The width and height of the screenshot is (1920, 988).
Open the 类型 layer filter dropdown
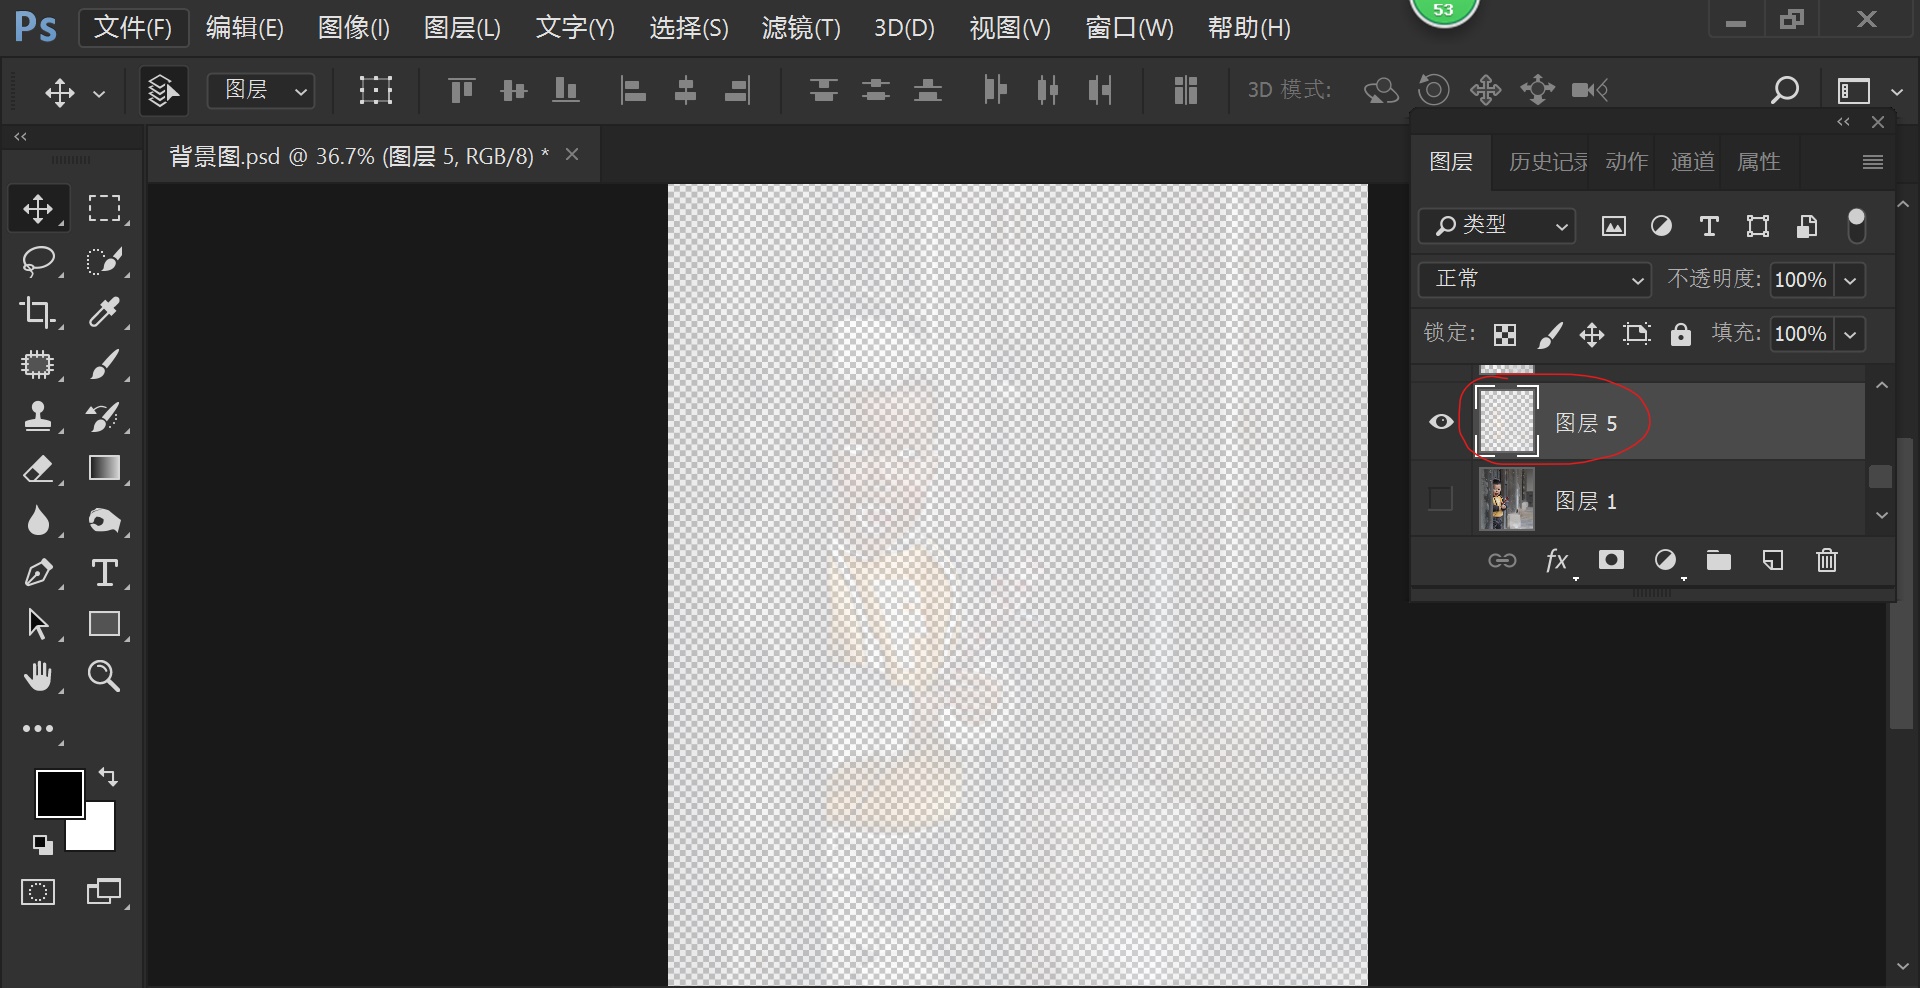point(1497,226)
